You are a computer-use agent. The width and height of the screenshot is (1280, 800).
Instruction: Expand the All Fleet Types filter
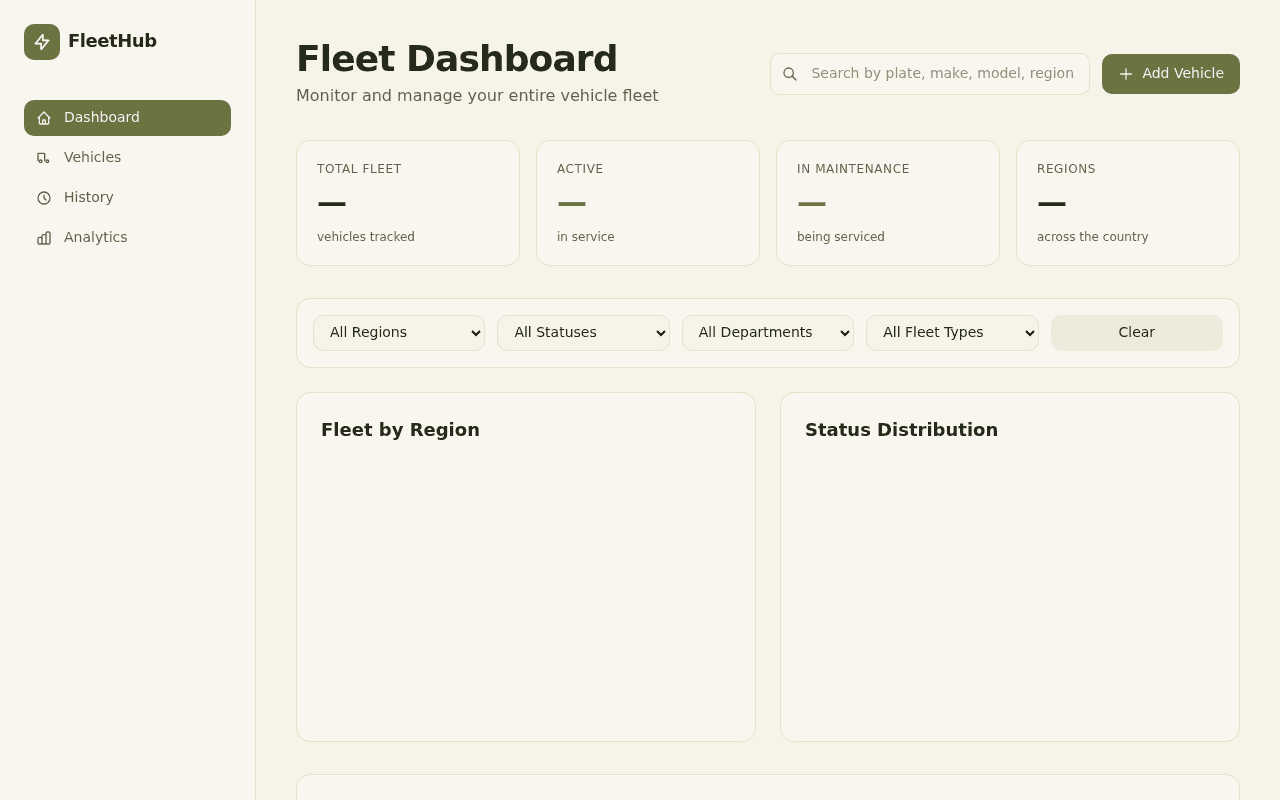tap(952, 333)
